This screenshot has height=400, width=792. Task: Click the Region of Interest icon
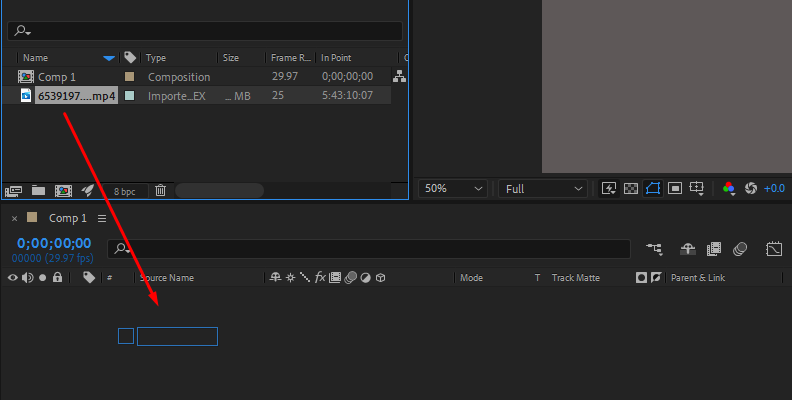(675, 188)
